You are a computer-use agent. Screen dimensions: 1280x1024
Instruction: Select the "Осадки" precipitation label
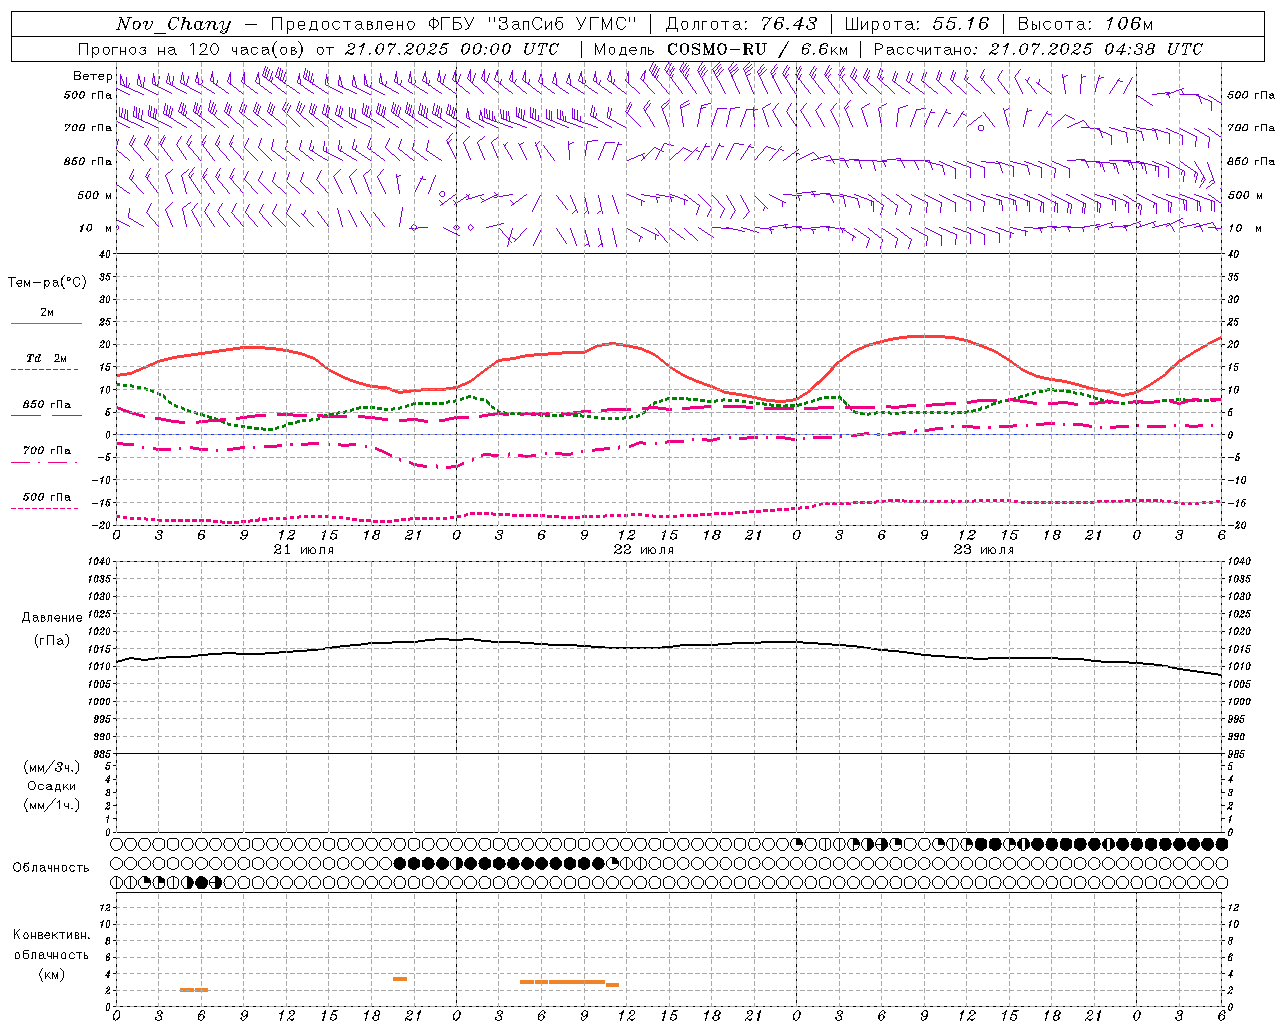click(x=52, y=786)
